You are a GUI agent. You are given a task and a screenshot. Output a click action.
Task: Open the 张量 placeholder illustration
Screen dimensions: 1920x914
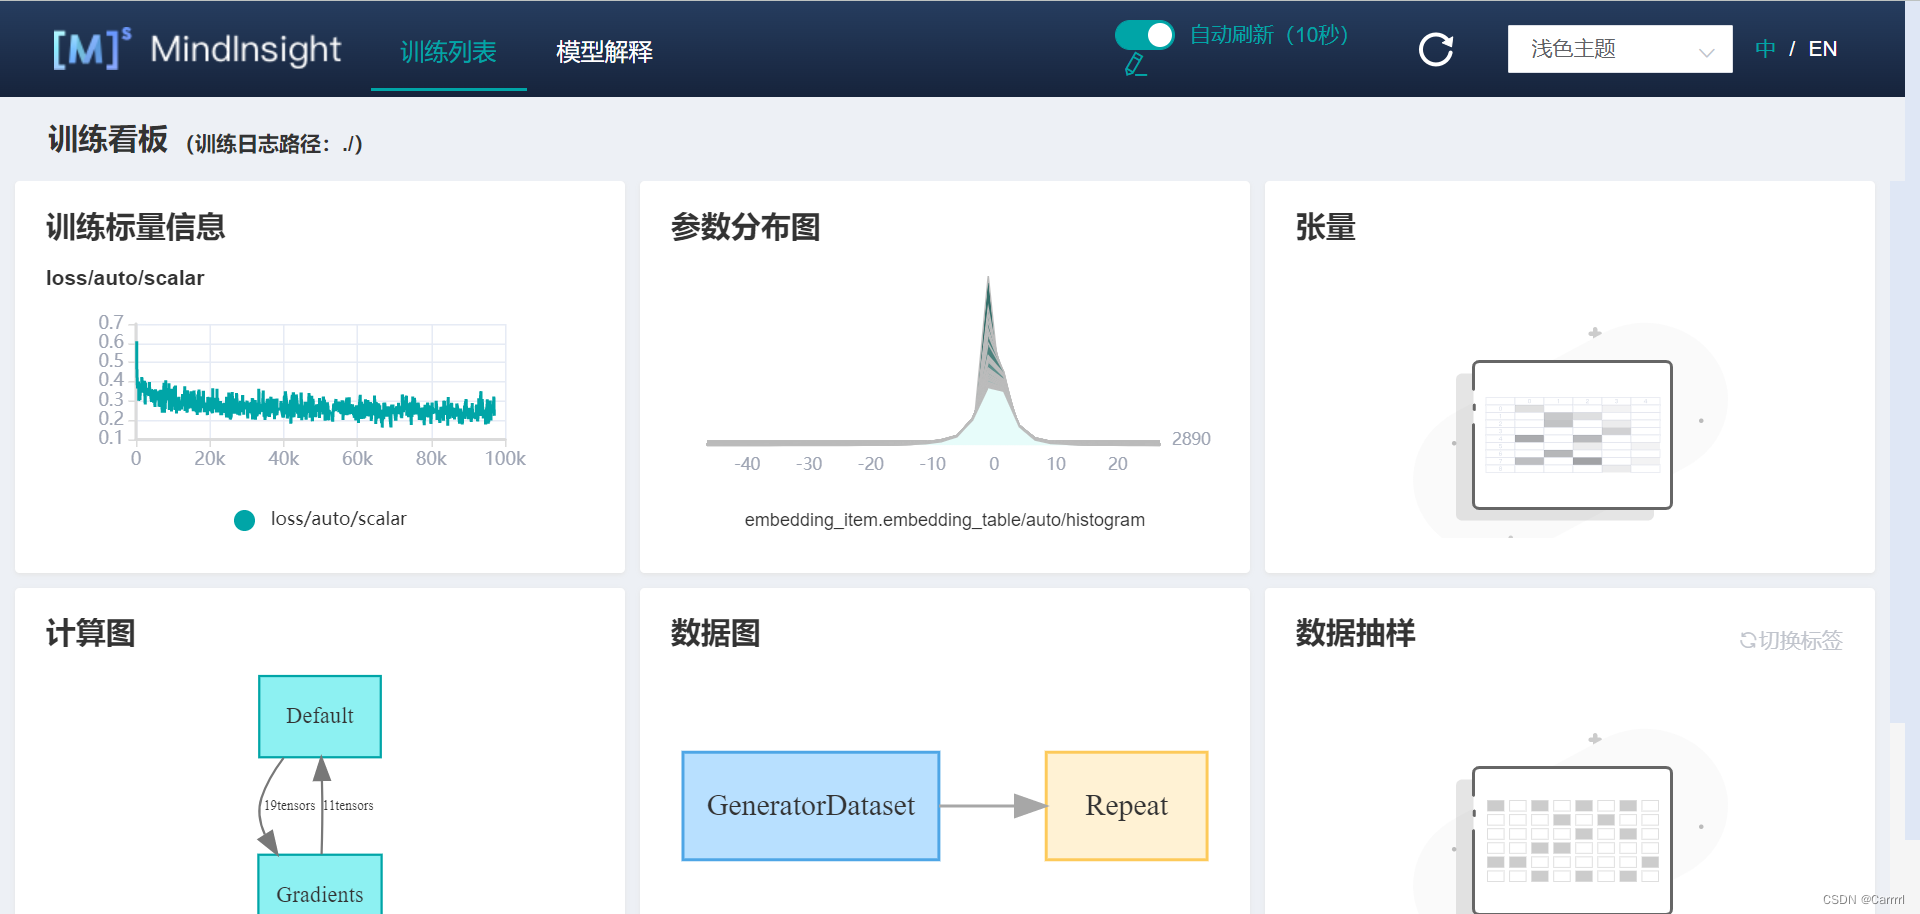point(1570,430)
